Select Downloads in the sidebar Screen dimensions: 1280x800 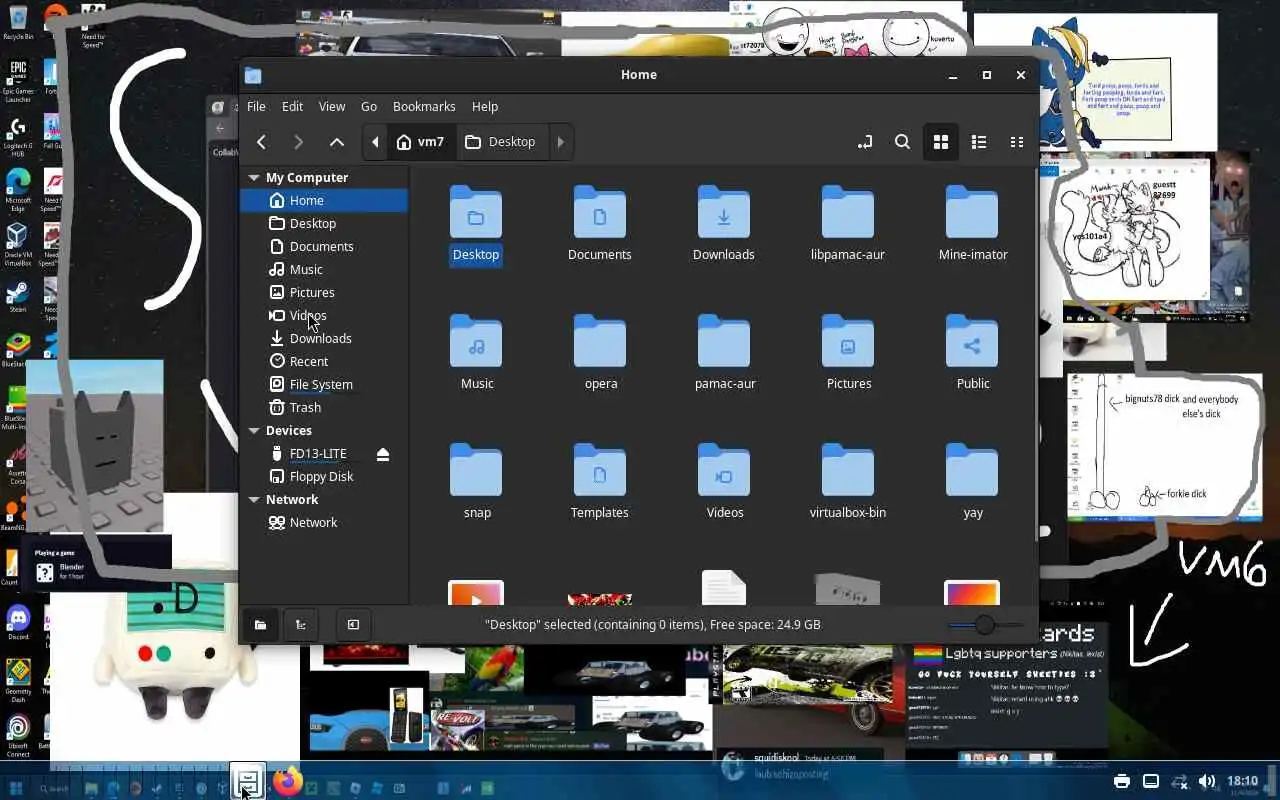(x=324, y=339)
